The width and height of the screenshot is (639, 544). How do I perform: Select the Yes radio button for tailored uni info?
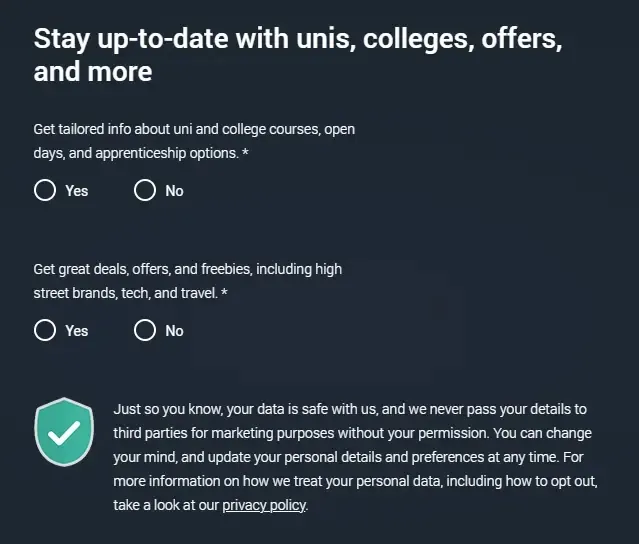(45, 191)
